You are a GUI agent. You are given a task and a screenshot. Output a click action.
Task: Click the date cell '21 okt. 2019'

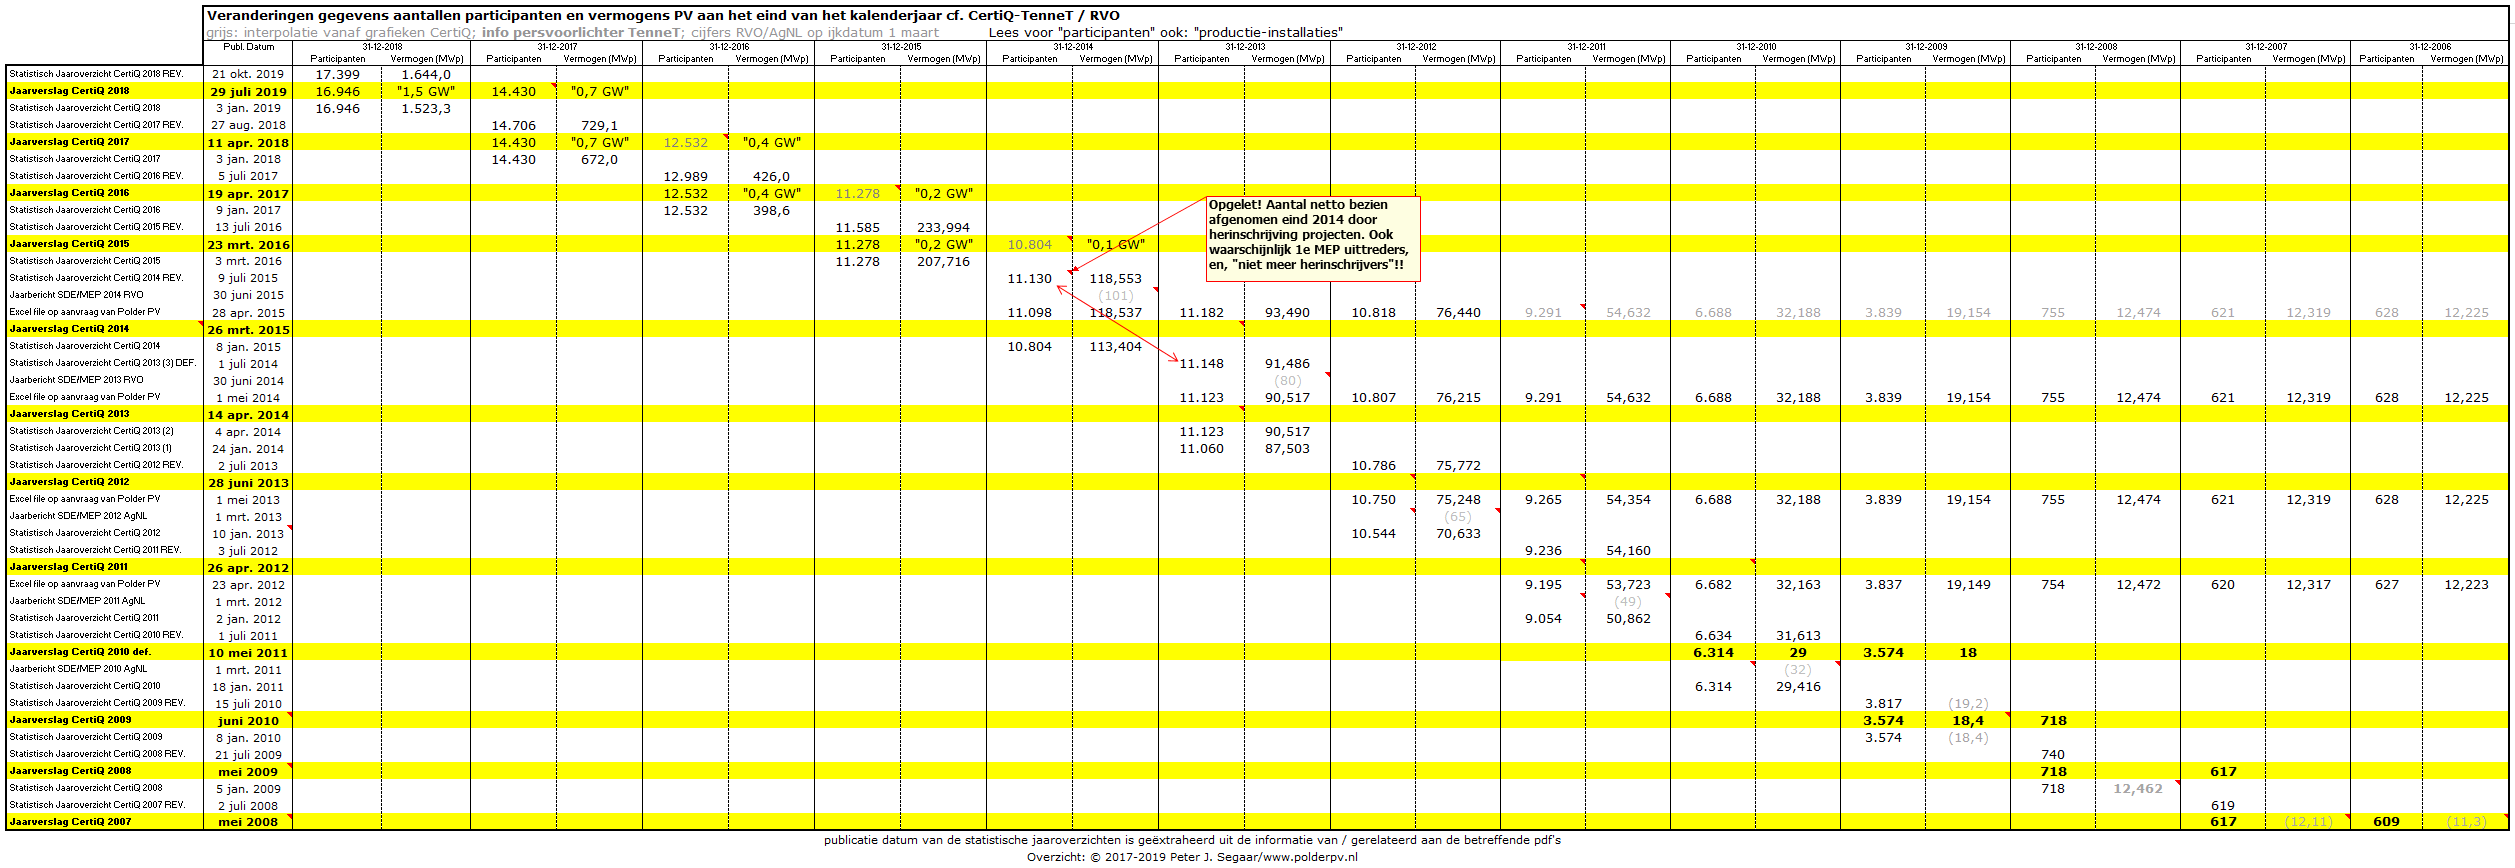click(248, 74)
